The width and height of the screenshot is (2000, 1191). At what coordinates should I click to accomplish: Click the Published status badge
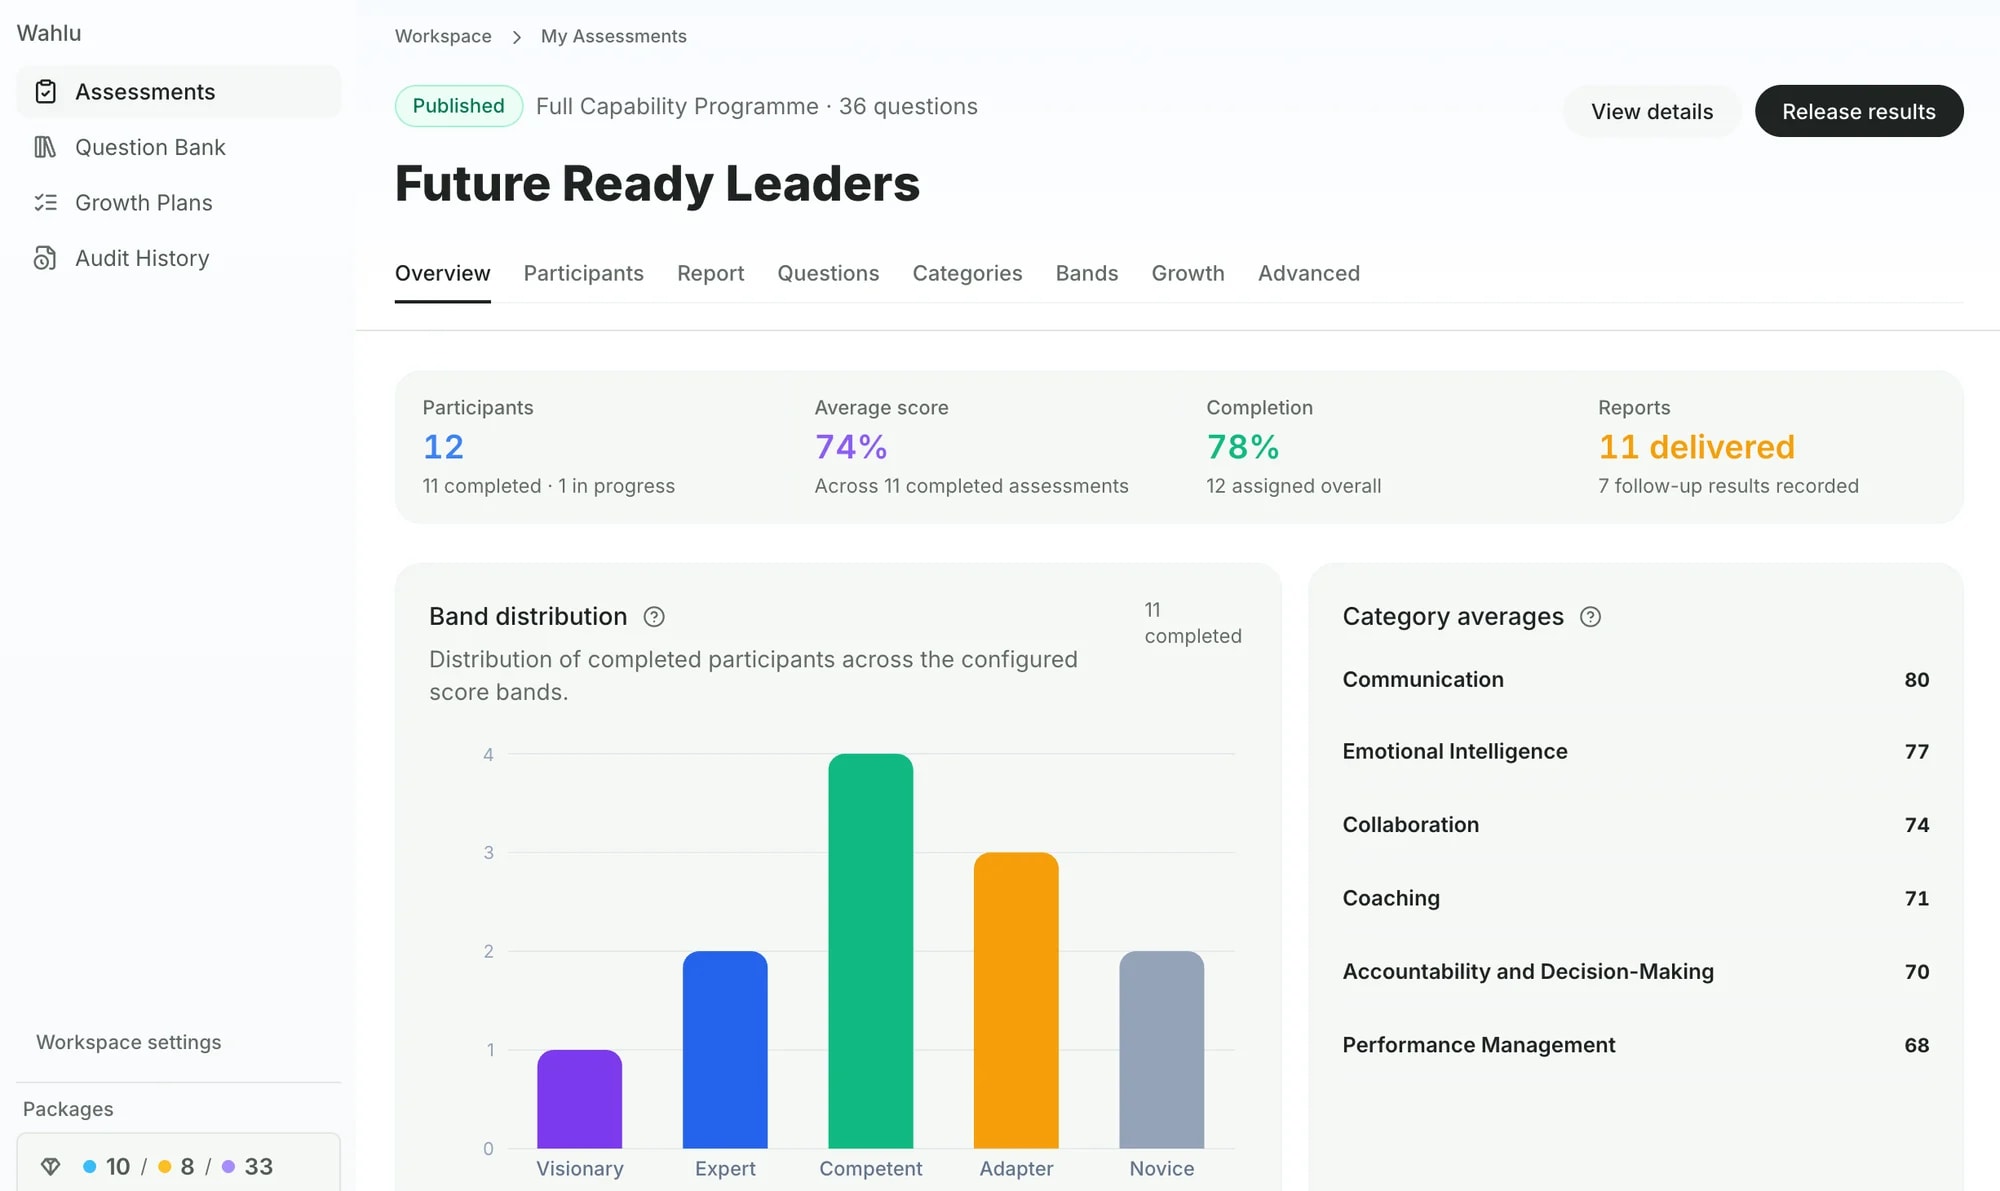tap(459, 106)
